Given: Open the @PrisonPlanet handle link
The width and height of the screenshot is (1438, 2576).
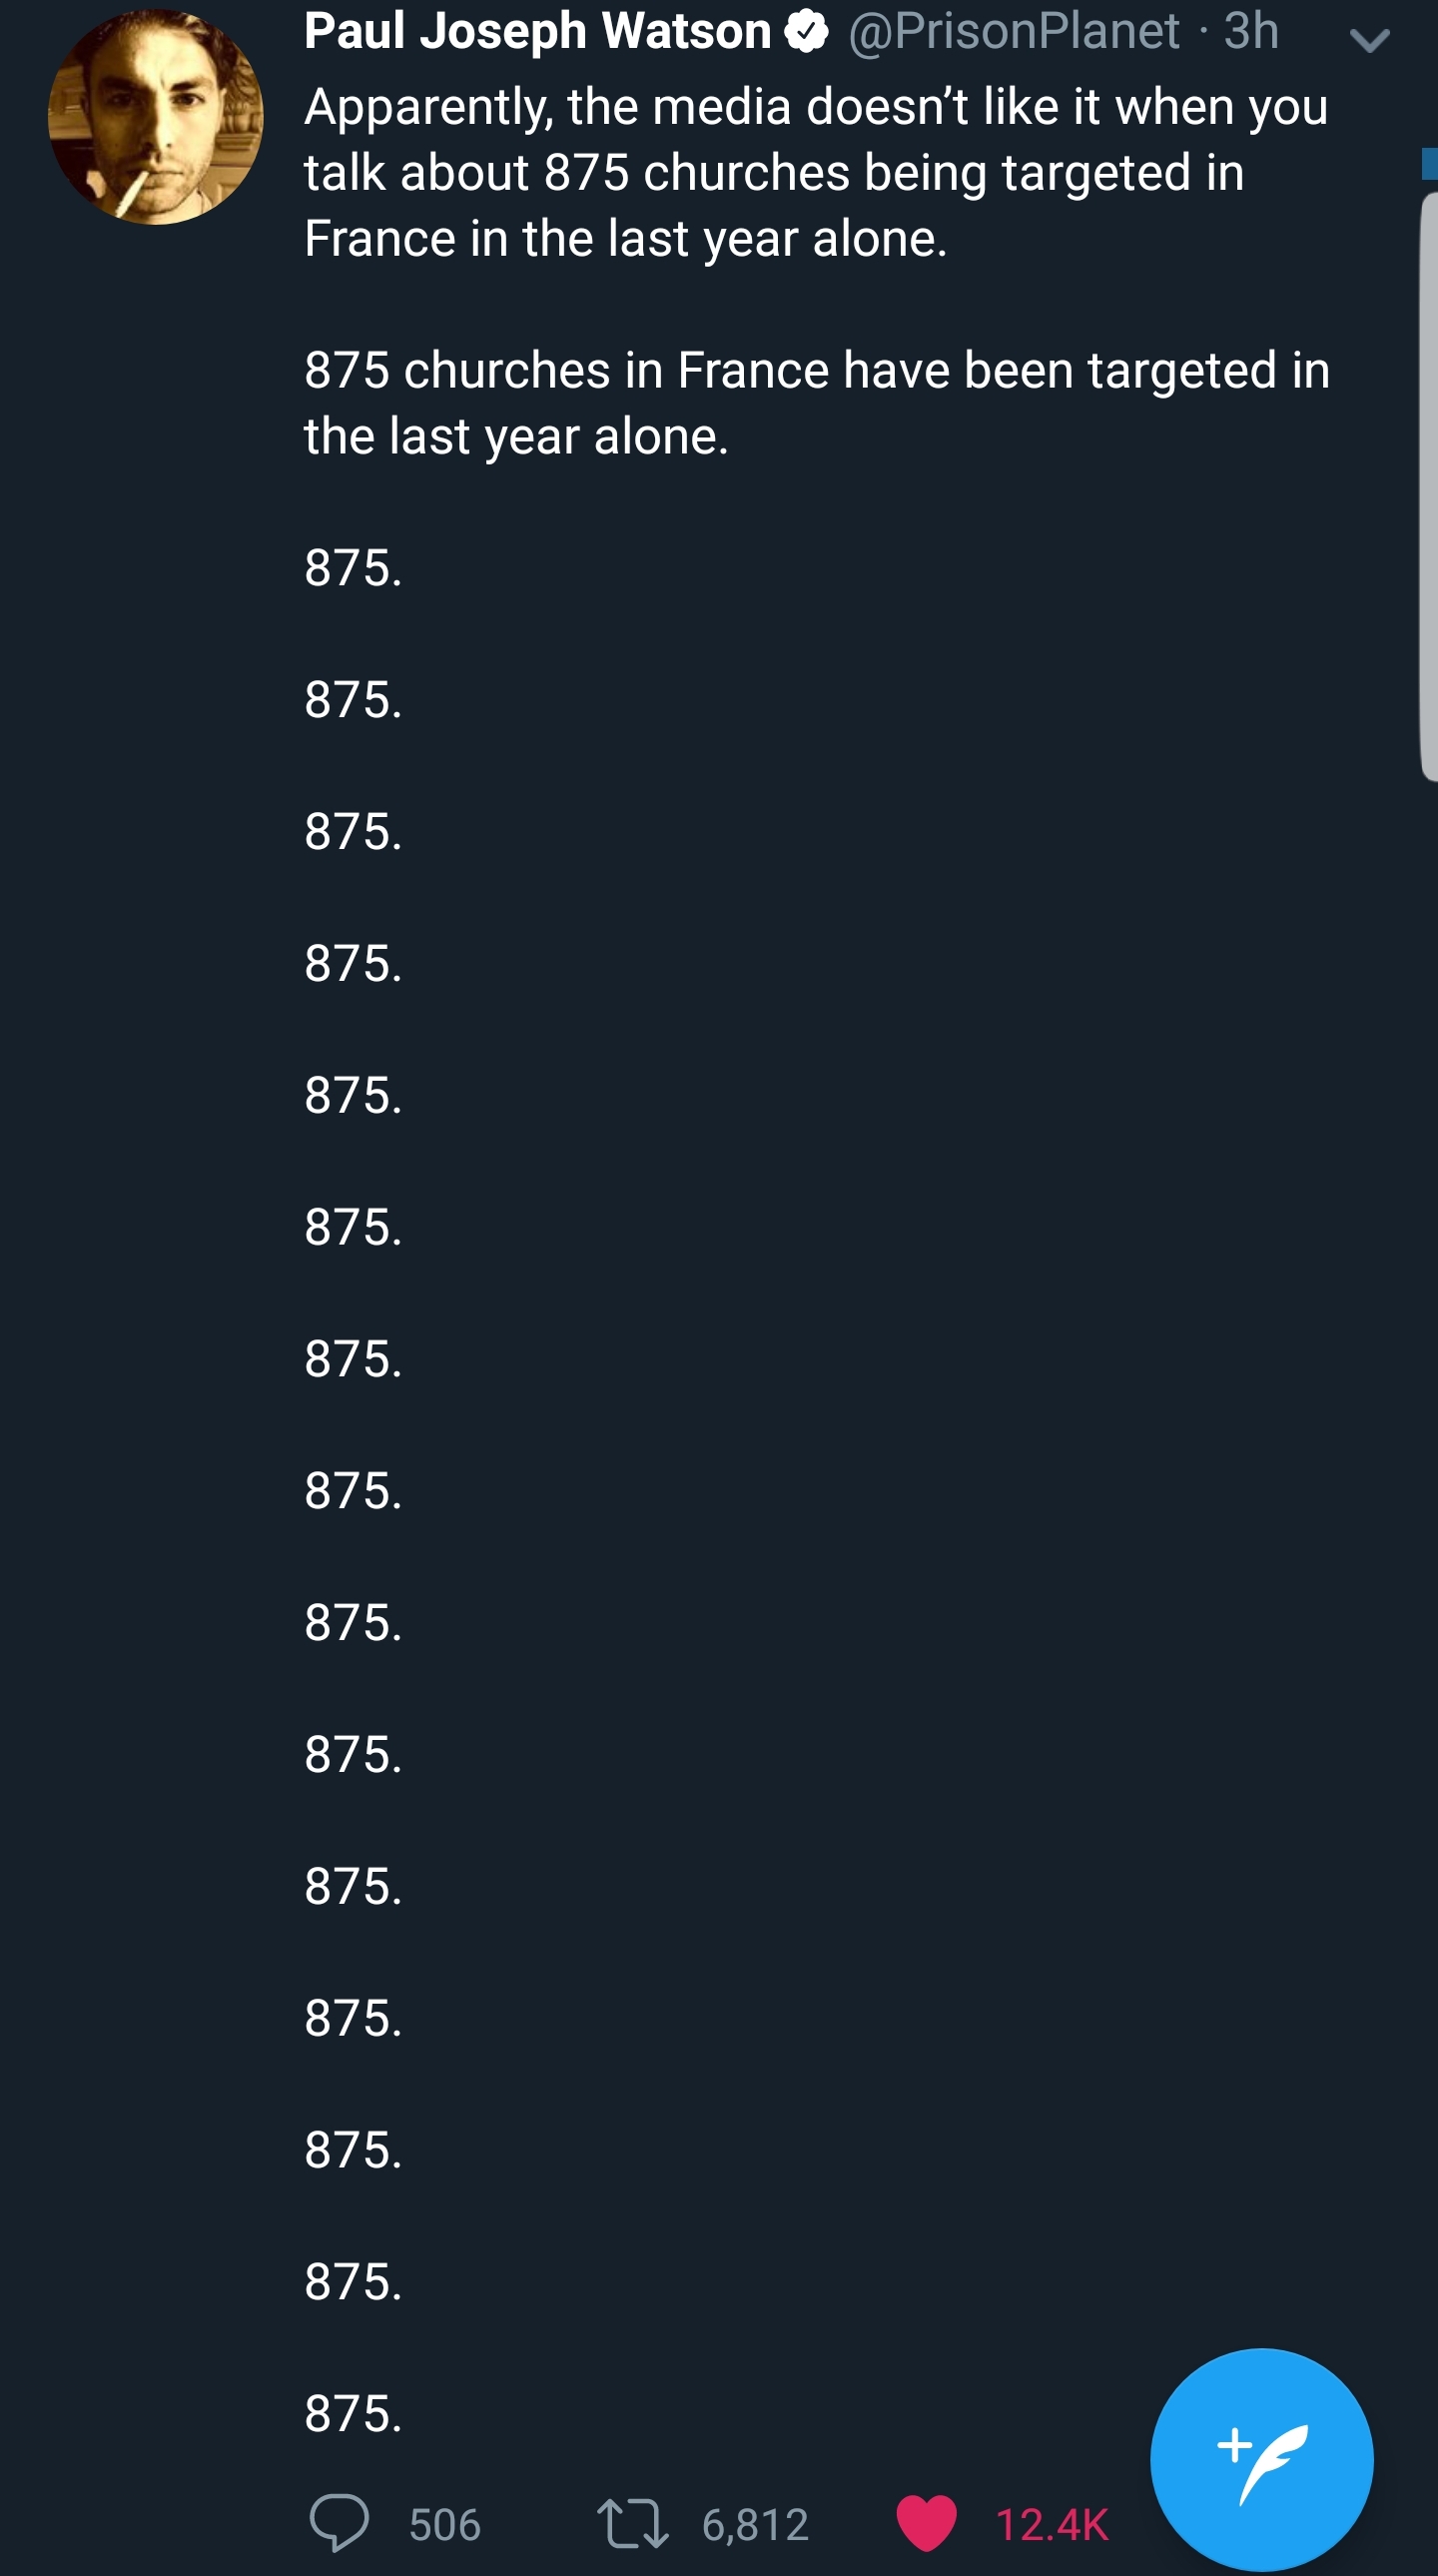Looking at the screenshot, I should point(1013,32).
